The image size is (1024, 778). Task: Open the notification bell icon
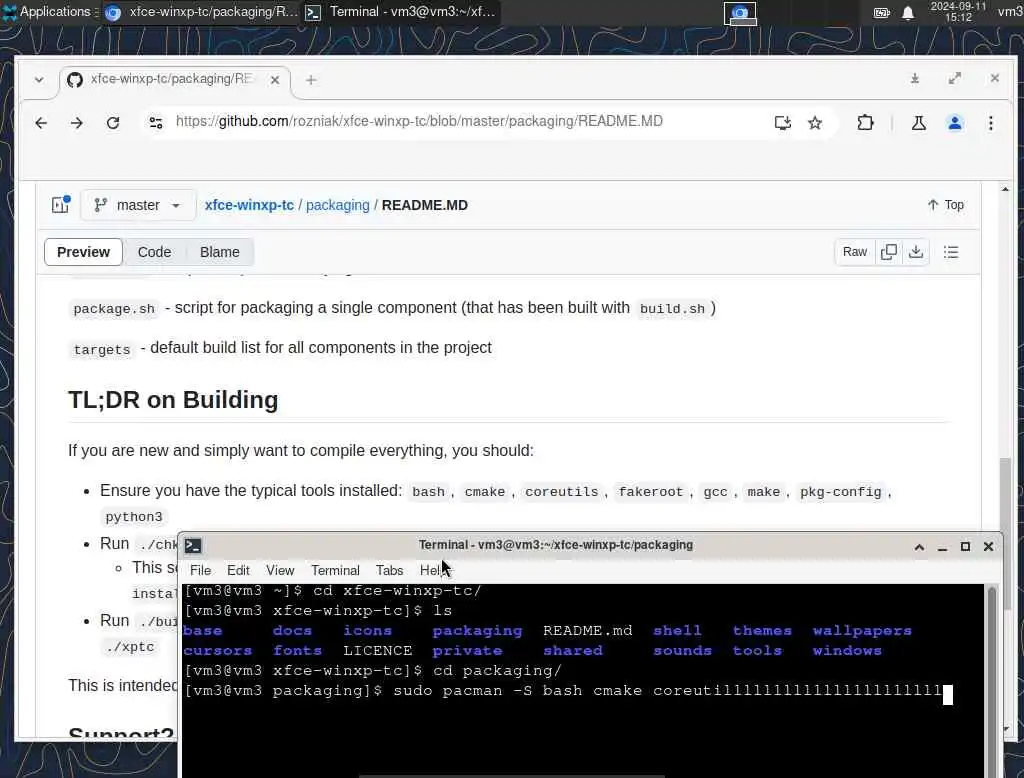tap(908, 13)
